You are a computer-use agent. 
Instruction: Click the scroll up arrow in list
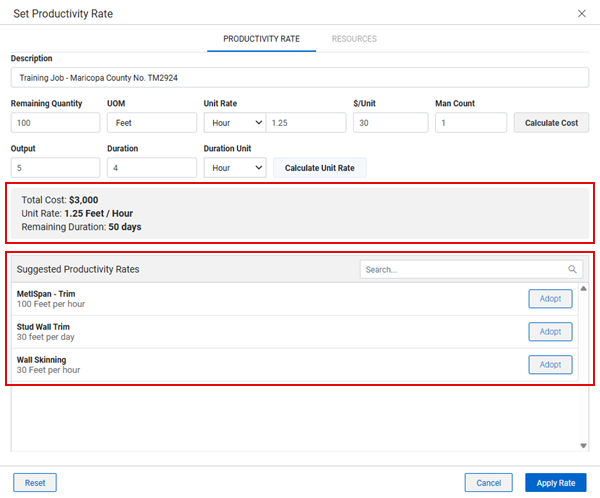(x=583, y=289)
